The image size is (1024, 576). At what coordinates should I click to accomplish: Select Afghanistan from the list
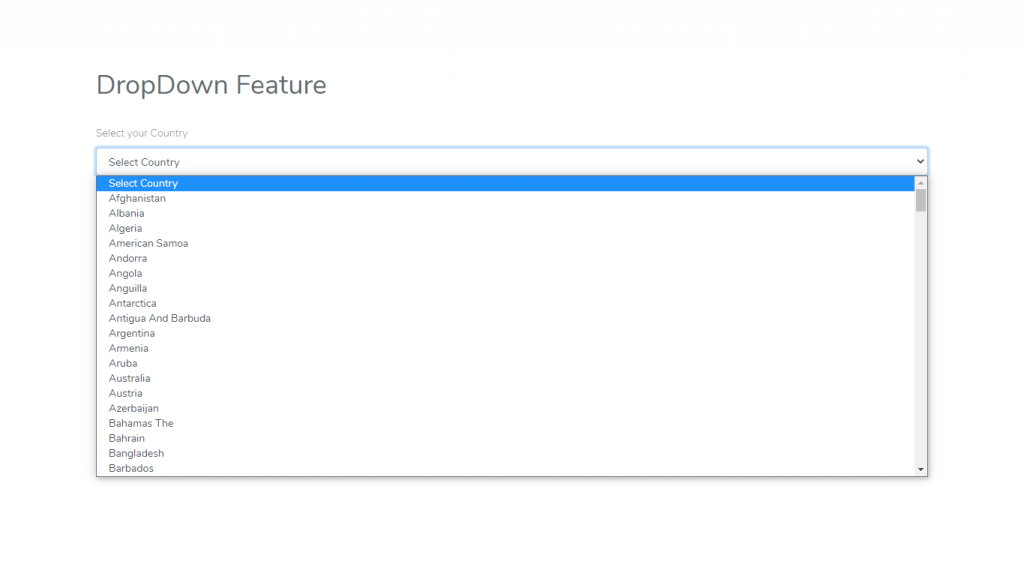pos(137,198)
